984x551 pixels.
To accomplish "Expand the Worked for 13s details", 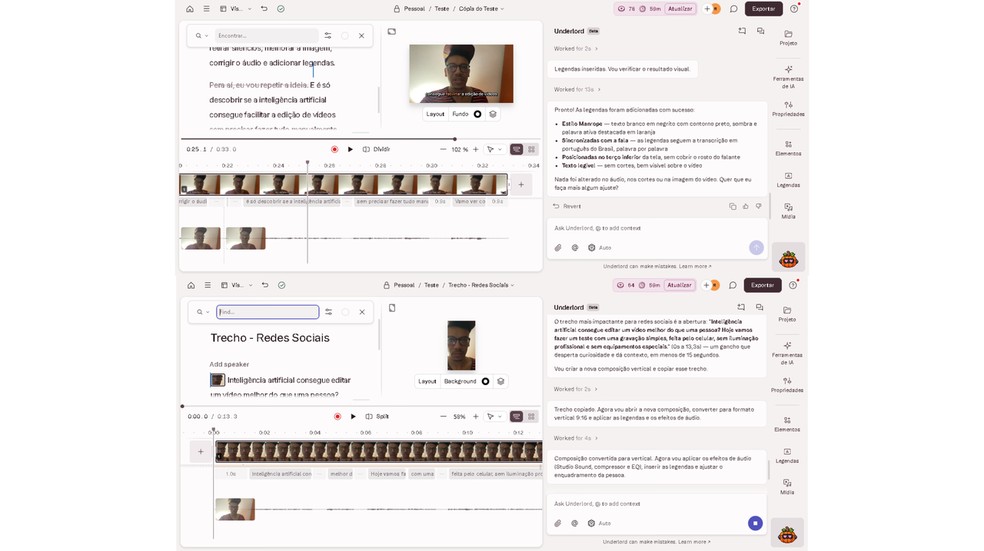I will coord(577,90).
